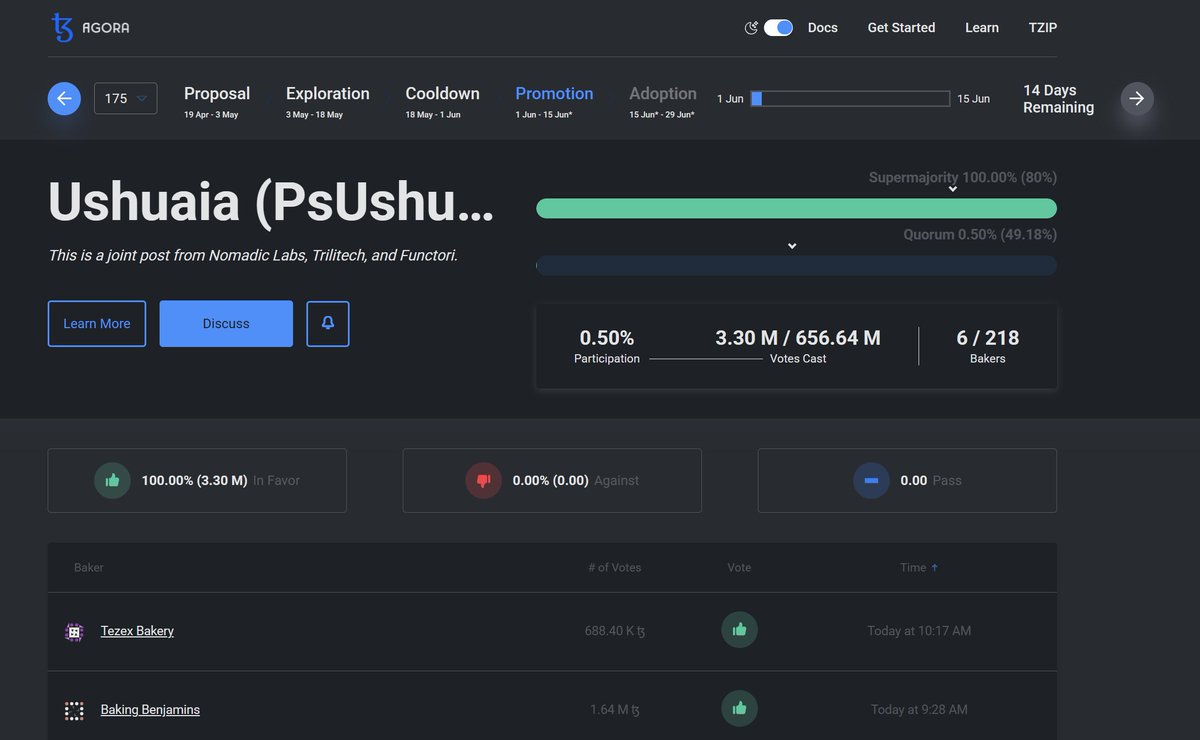Open the Tezex Bakery baker link
1200x740 pixels.
point(137,631)
